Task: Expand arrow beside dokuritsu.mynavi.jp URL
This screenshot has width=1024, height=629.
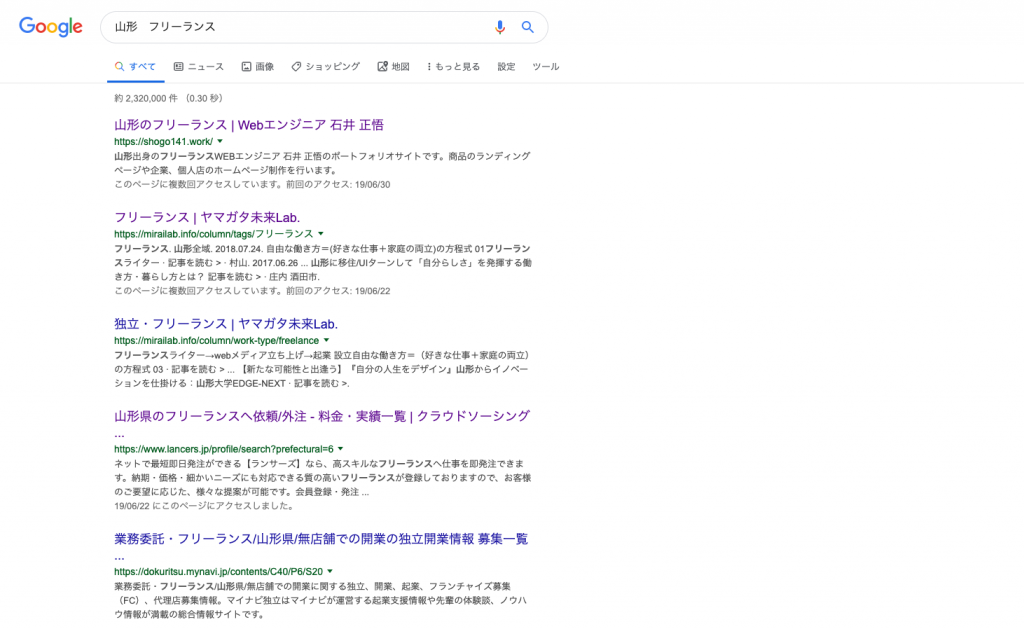Action: pyautogui.click(x=329, y=572)
